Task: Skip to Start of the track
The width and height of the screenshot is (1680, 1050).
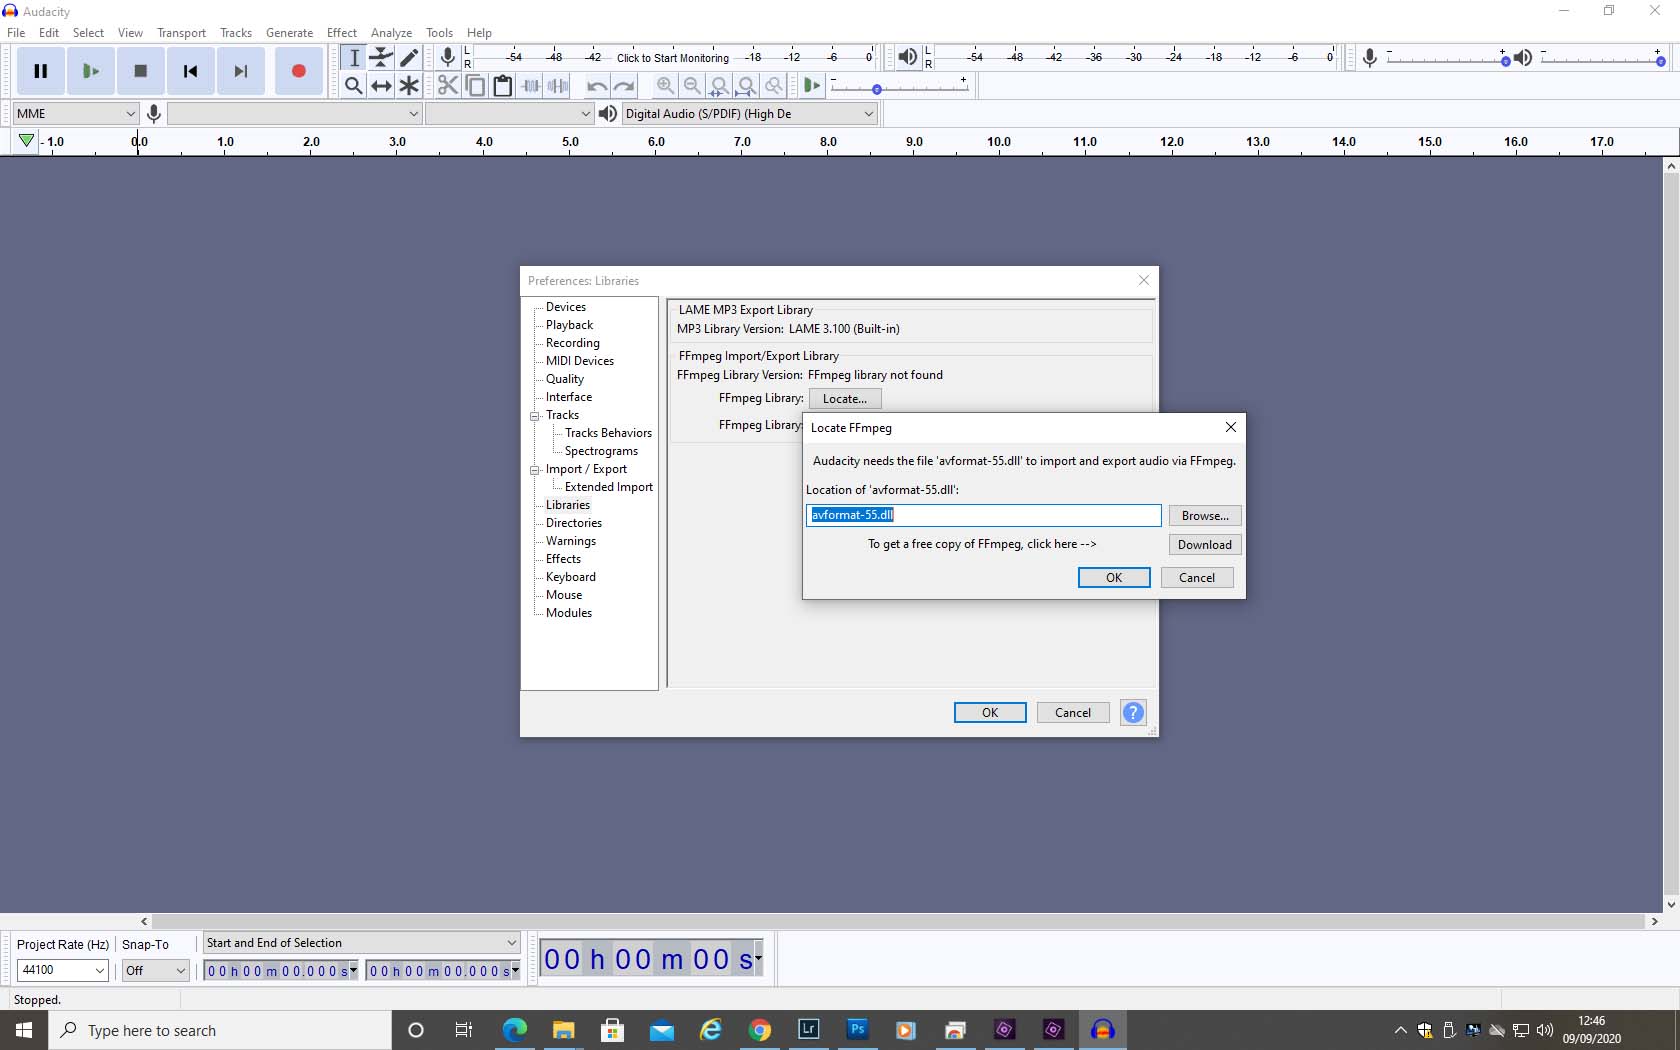Action: [191, 71]
